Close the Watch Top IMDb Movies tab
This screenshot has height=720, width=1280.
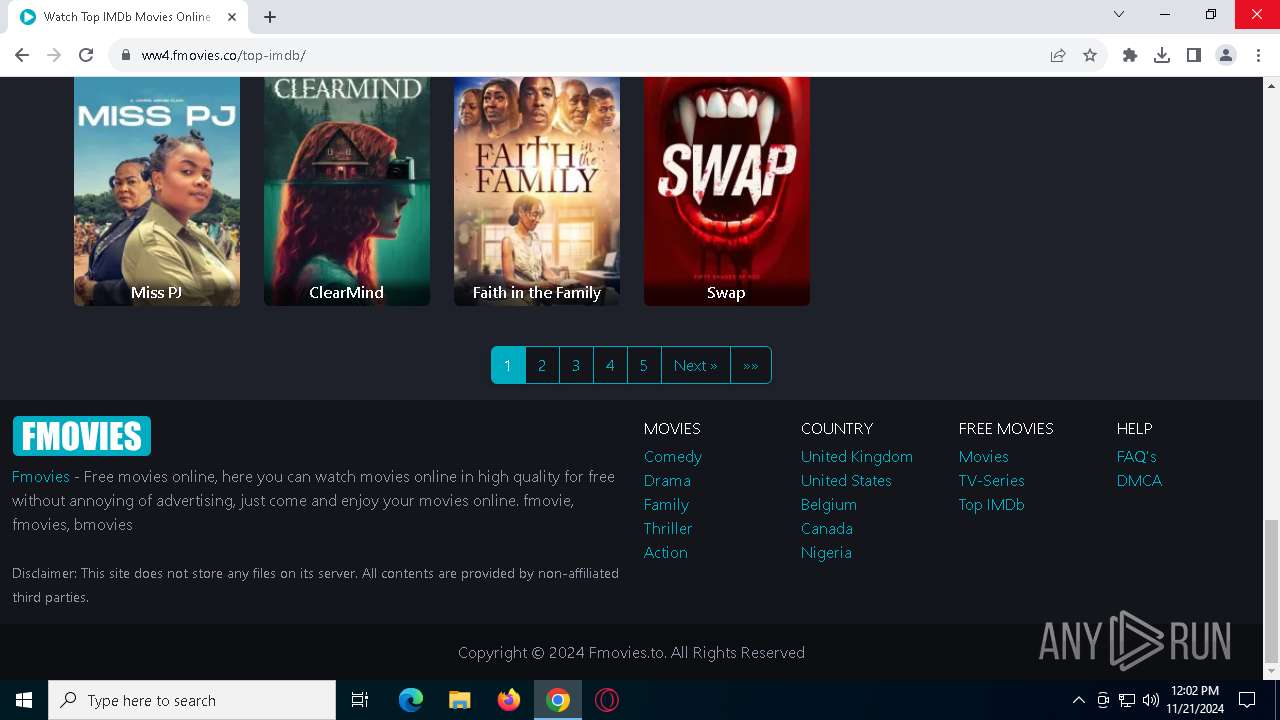(x=233, y=17)
